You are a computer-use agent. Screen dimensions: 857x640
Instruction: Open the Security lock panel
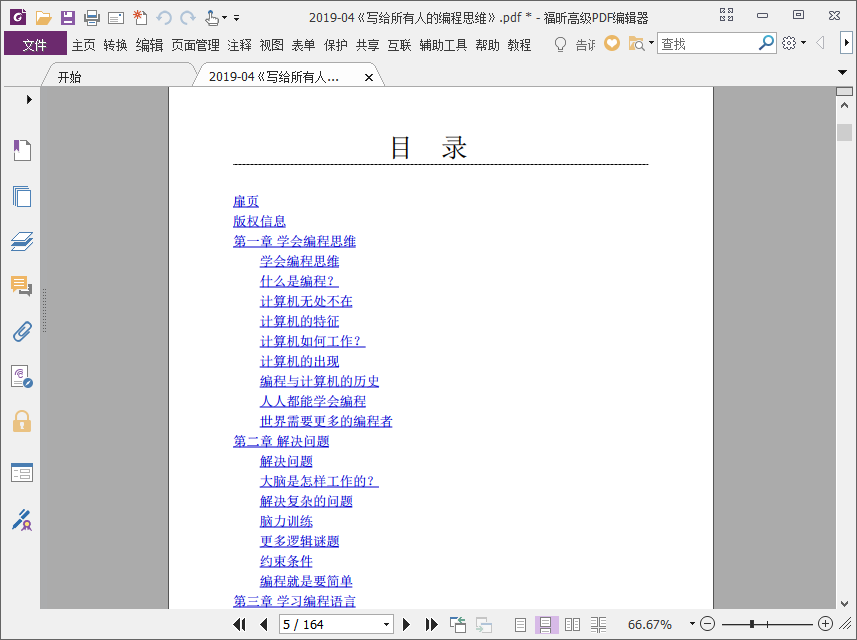pos(22,421)
